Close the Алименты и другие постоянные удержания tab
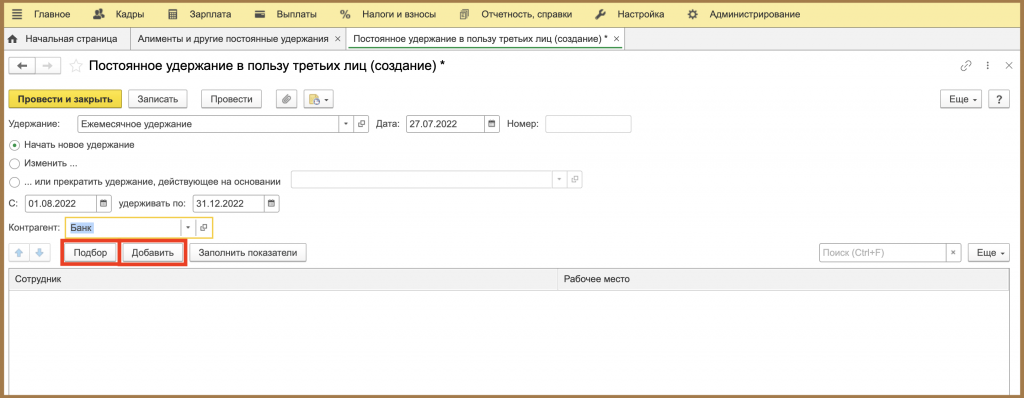Screen dimensions: 1024x398 coord(337,39)
